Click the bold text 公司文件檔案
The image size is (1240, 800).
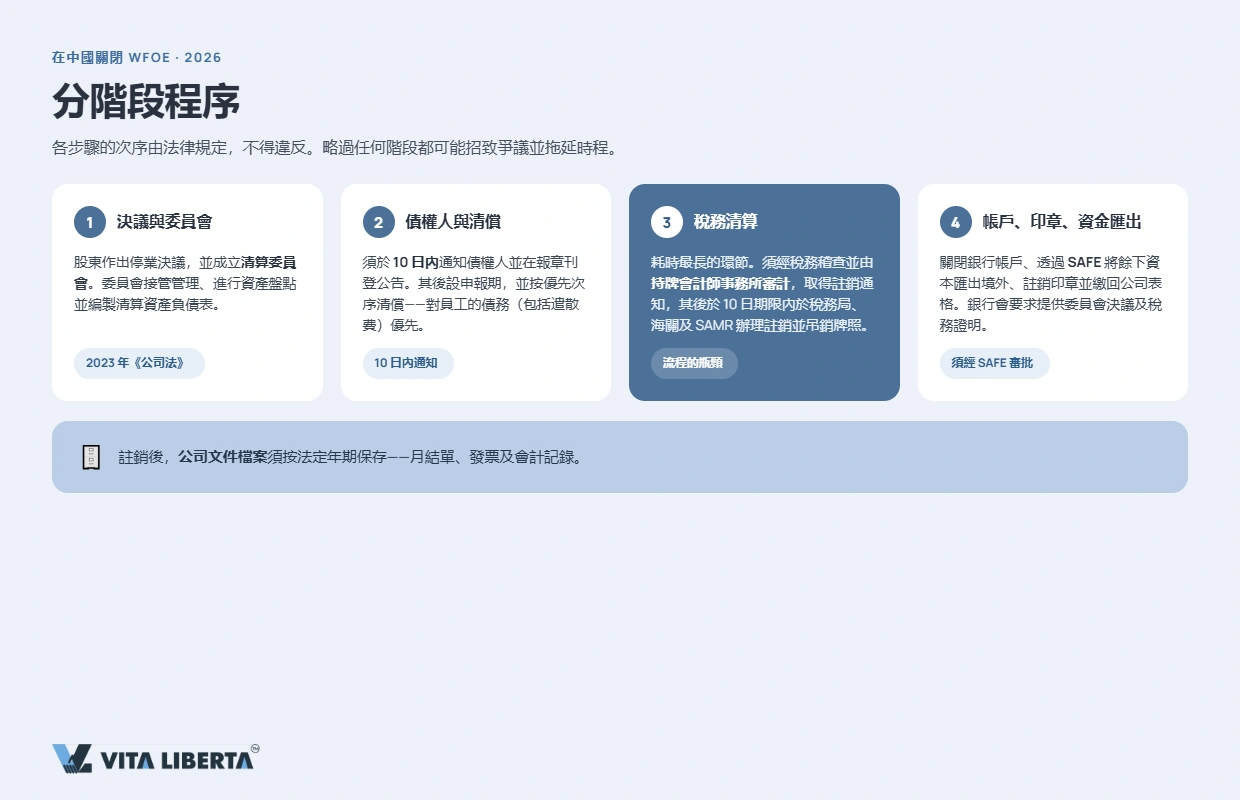click(x=223, y=457)
